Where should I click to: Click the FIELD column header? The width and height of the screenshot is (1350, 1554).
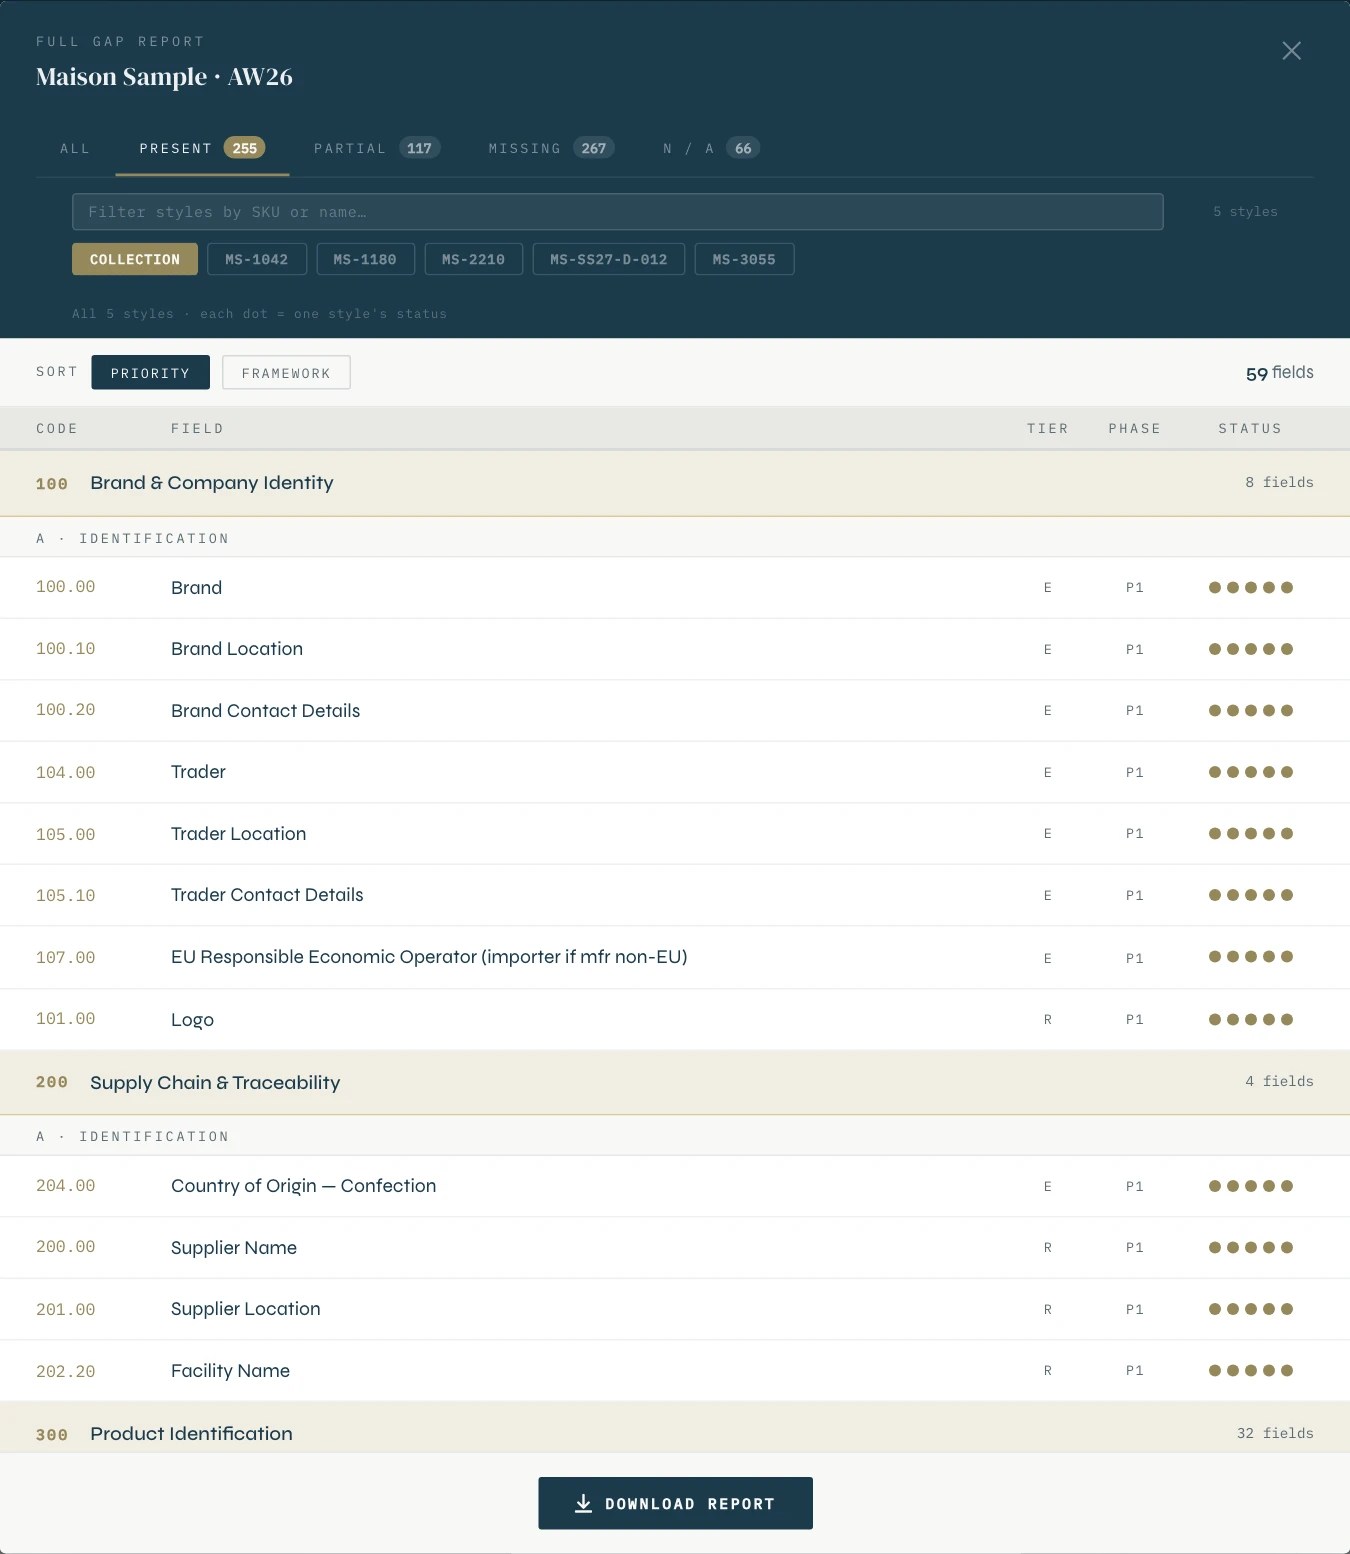click(x=197, y=429)
